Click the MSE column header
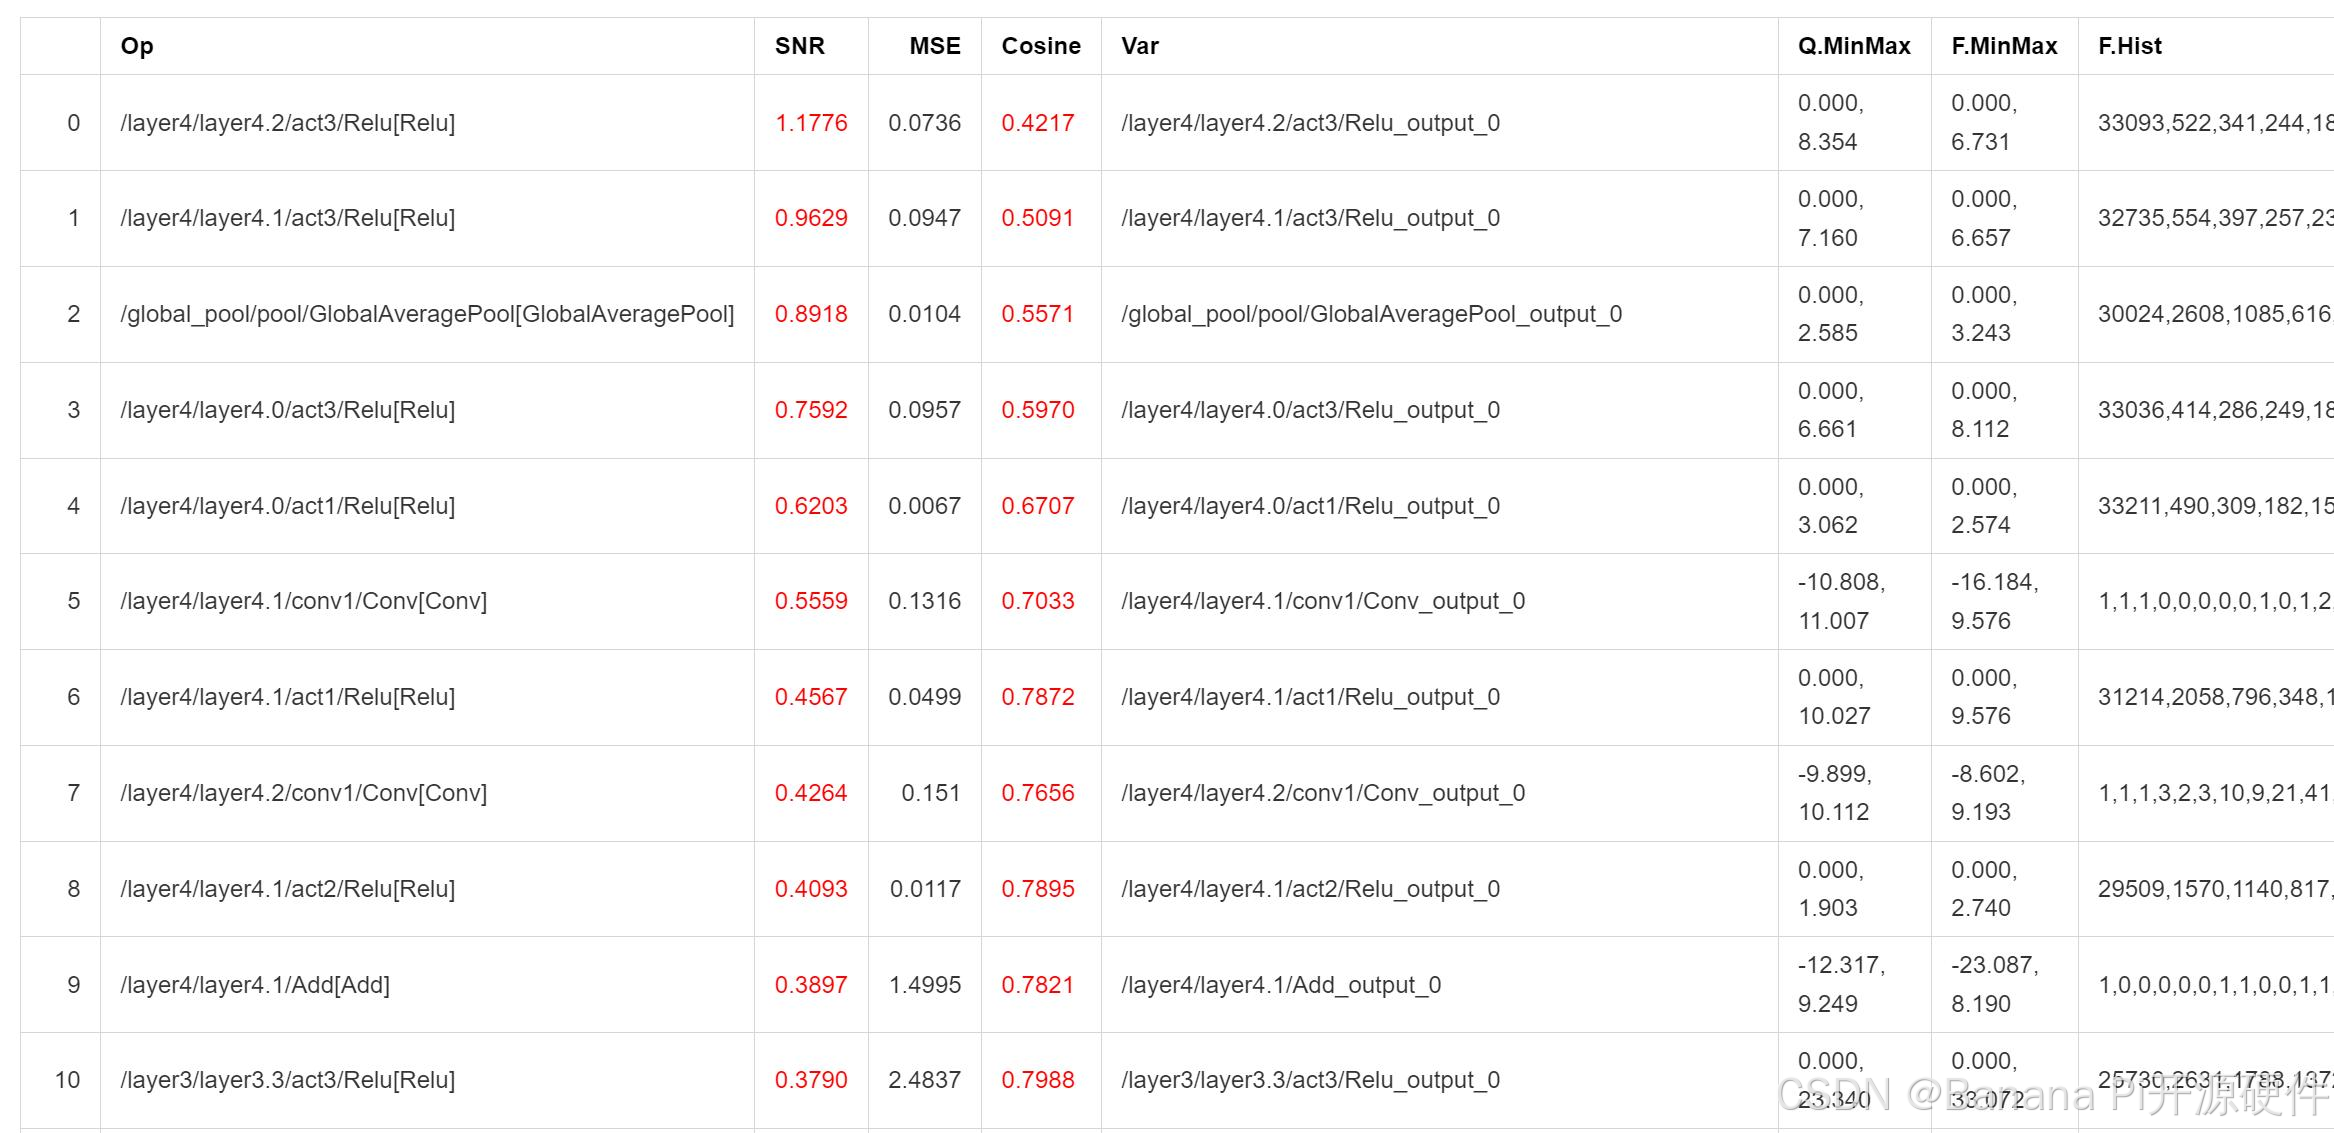The image size is (2334, 1133). (934, 46)
